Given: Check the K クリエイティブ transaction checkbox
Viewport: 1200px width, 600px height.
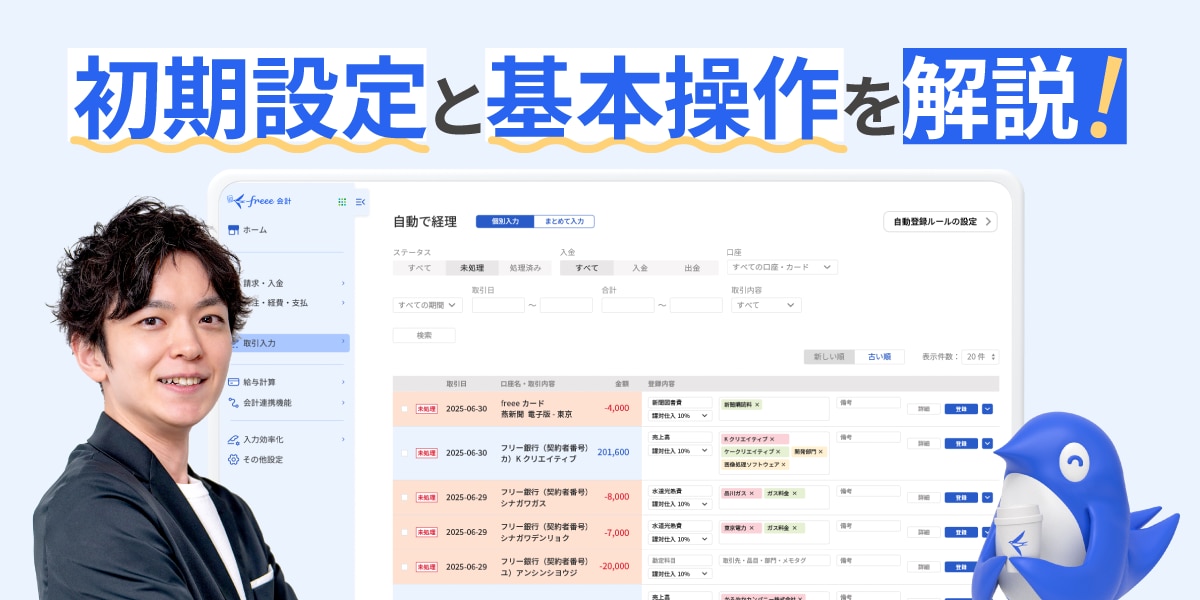Looking at the screenshot, I should 405,453.
